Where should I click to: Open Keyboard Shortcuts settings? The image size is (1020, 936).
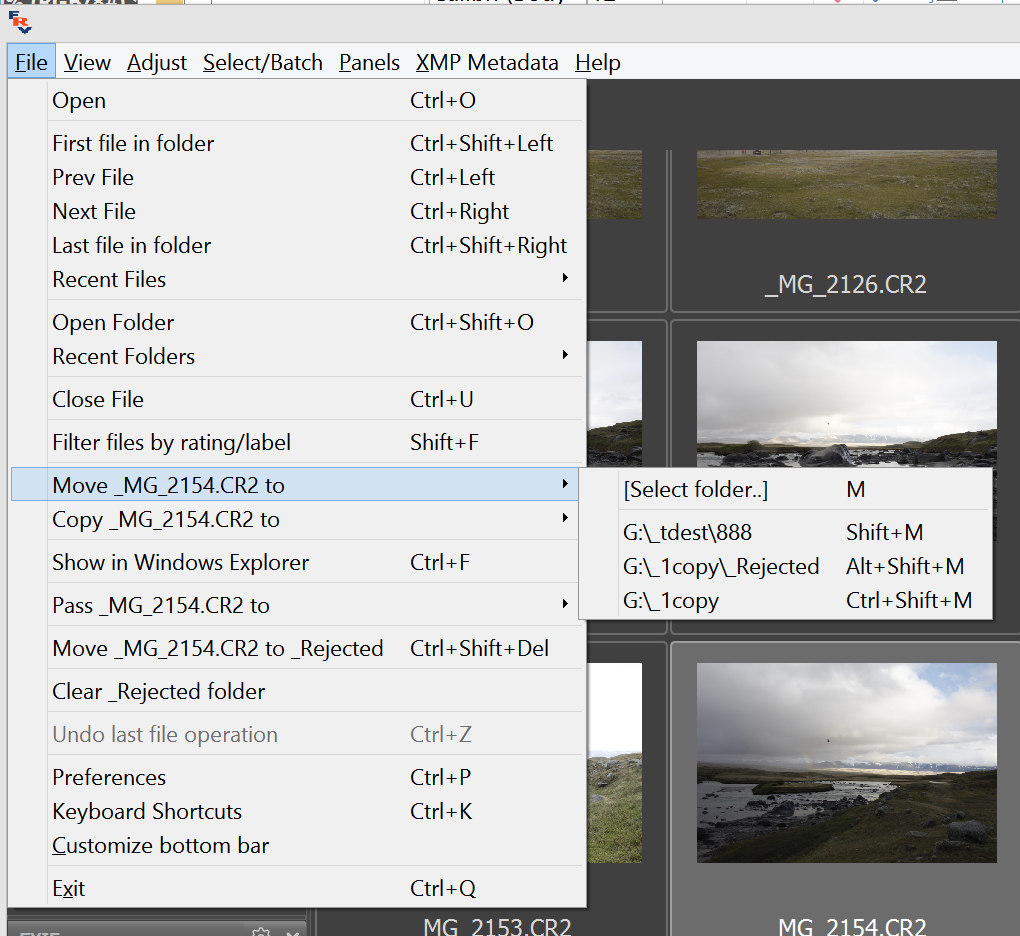pos(147,812)
